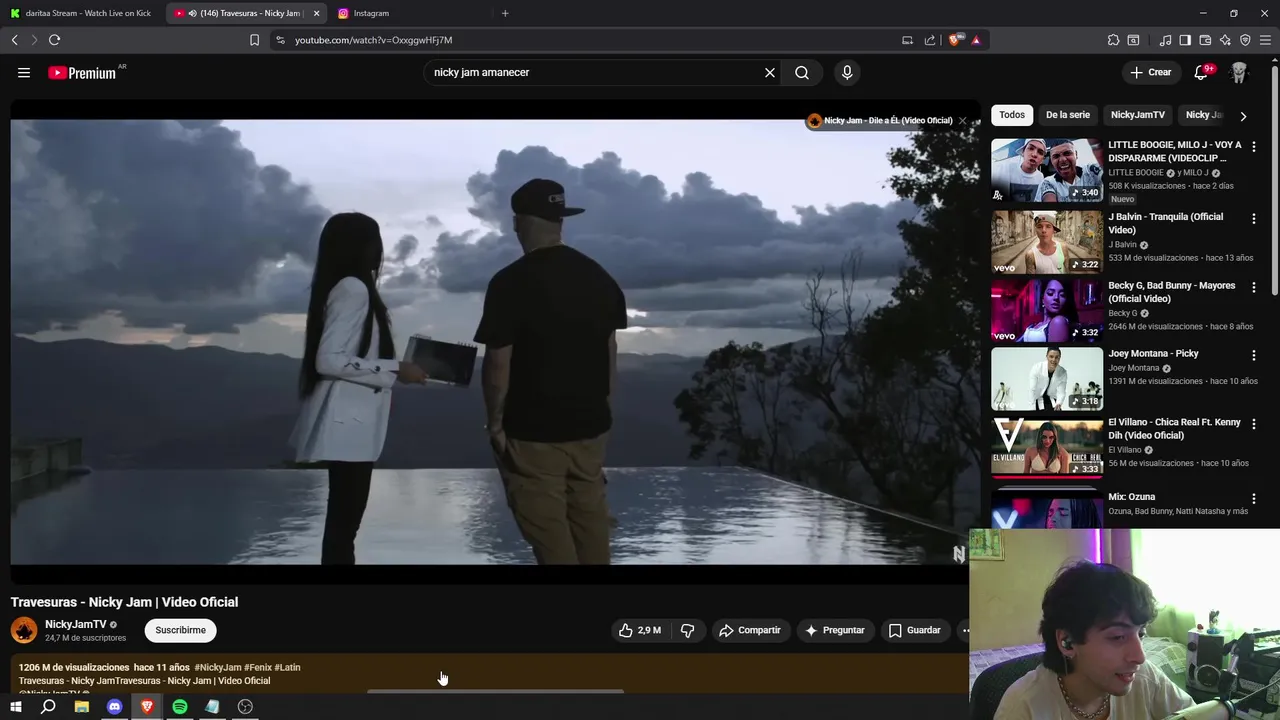Open options for Joey Montana - Picky
Image resolution: width=1280 pixels, height=720 pixels.
point(1254,355)
